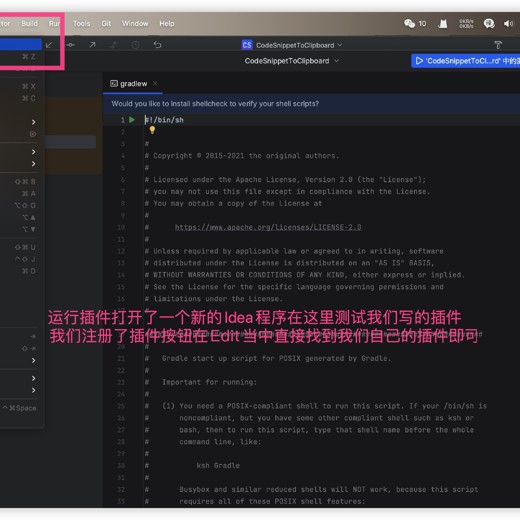520x520 pixels.
Task: Click 'Busybox and similar reduced shells' line
Action: [312, 489]
